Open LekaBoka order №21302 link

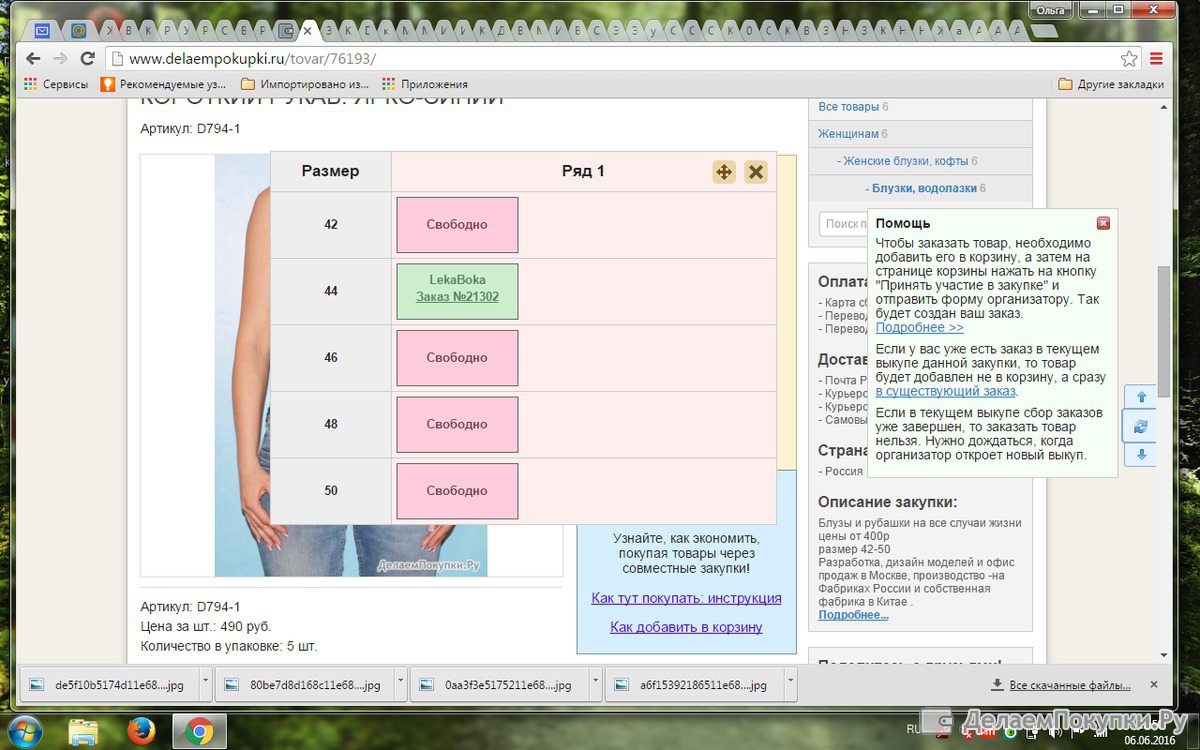click(x=457, y=297)
